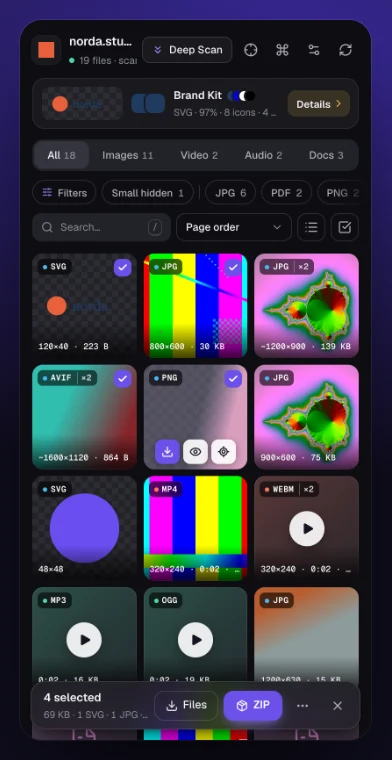Image resolution: width=392 pixels, height=760 pixels.
Task: Open the JPG 1200×630 gradient thumbnail
Action: coord(306,635)
